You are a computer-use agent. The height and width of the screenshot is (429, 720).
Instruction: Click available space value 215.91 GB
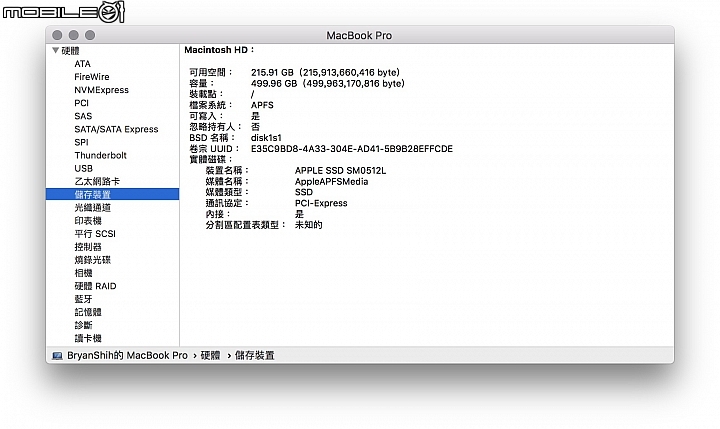325,73
